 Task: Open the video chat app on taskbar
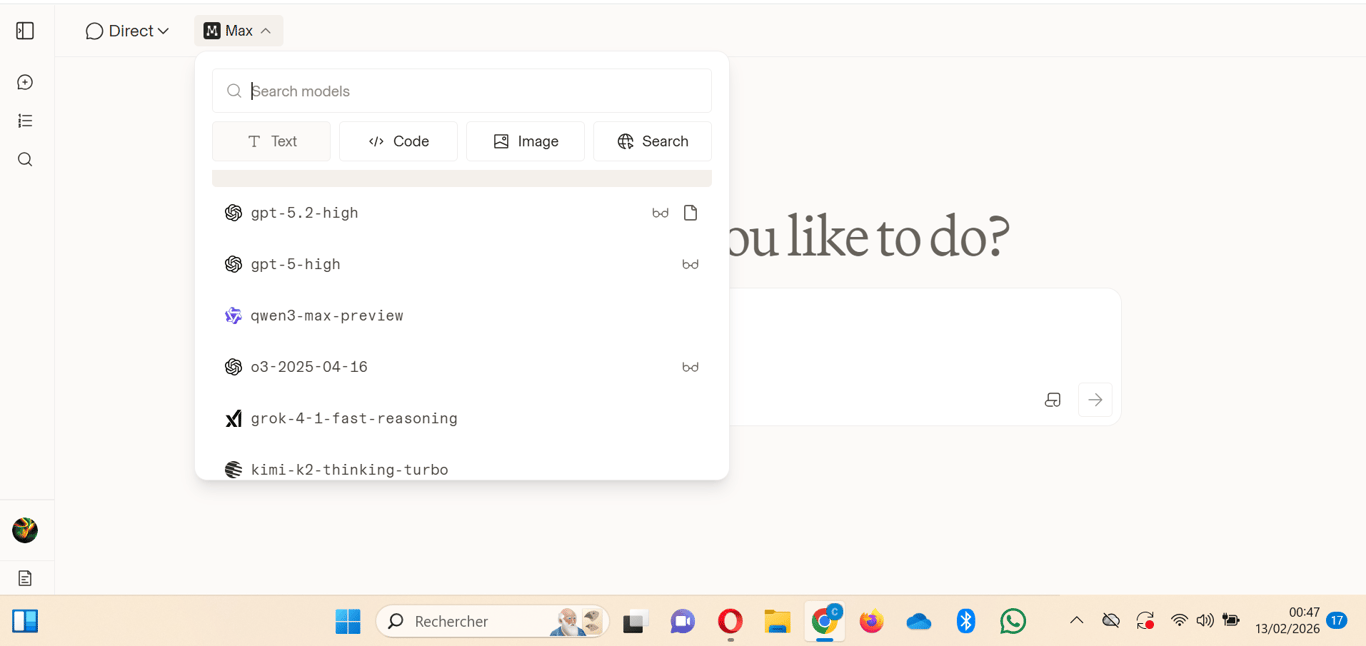coord(682,621)
